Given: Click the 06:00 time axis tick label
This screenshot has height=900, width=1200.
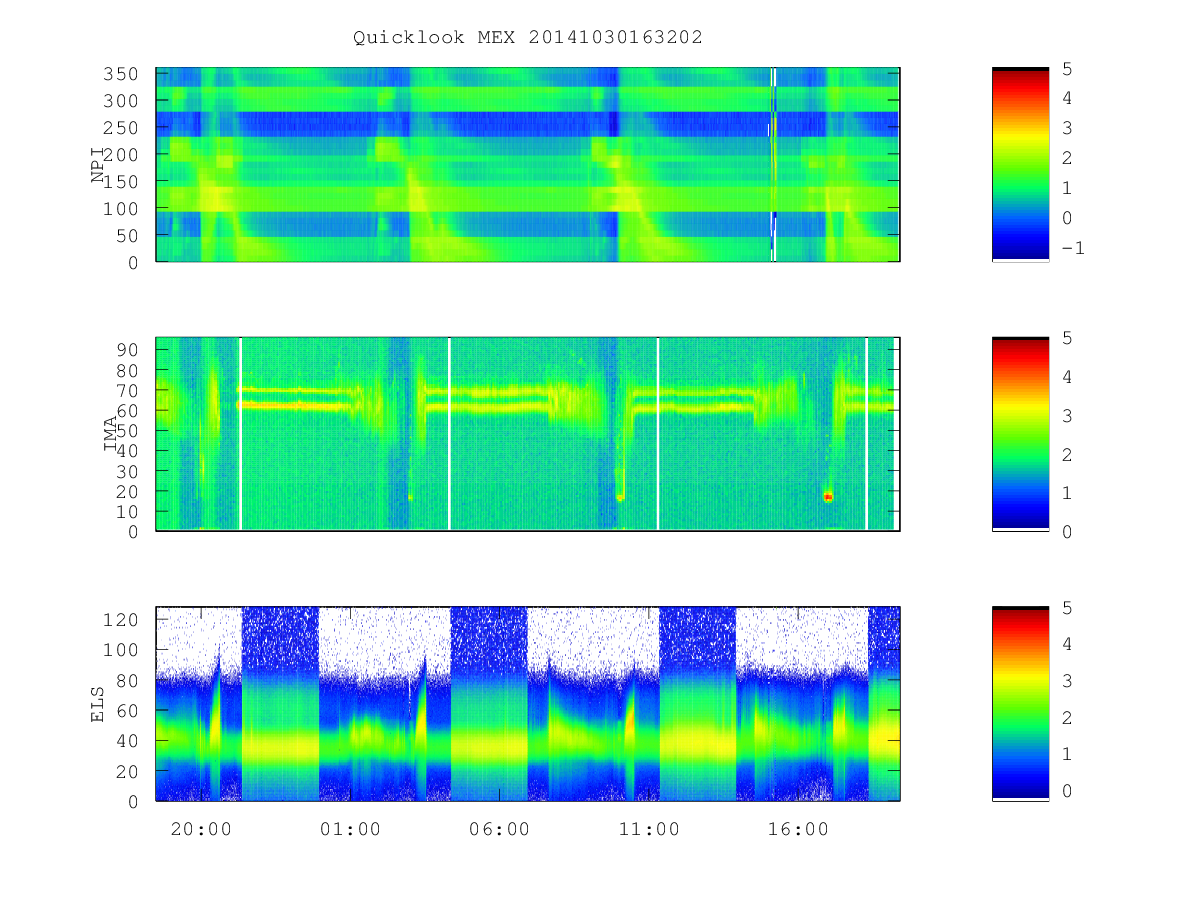Looking at the screenshot, I should pos(499,829).
